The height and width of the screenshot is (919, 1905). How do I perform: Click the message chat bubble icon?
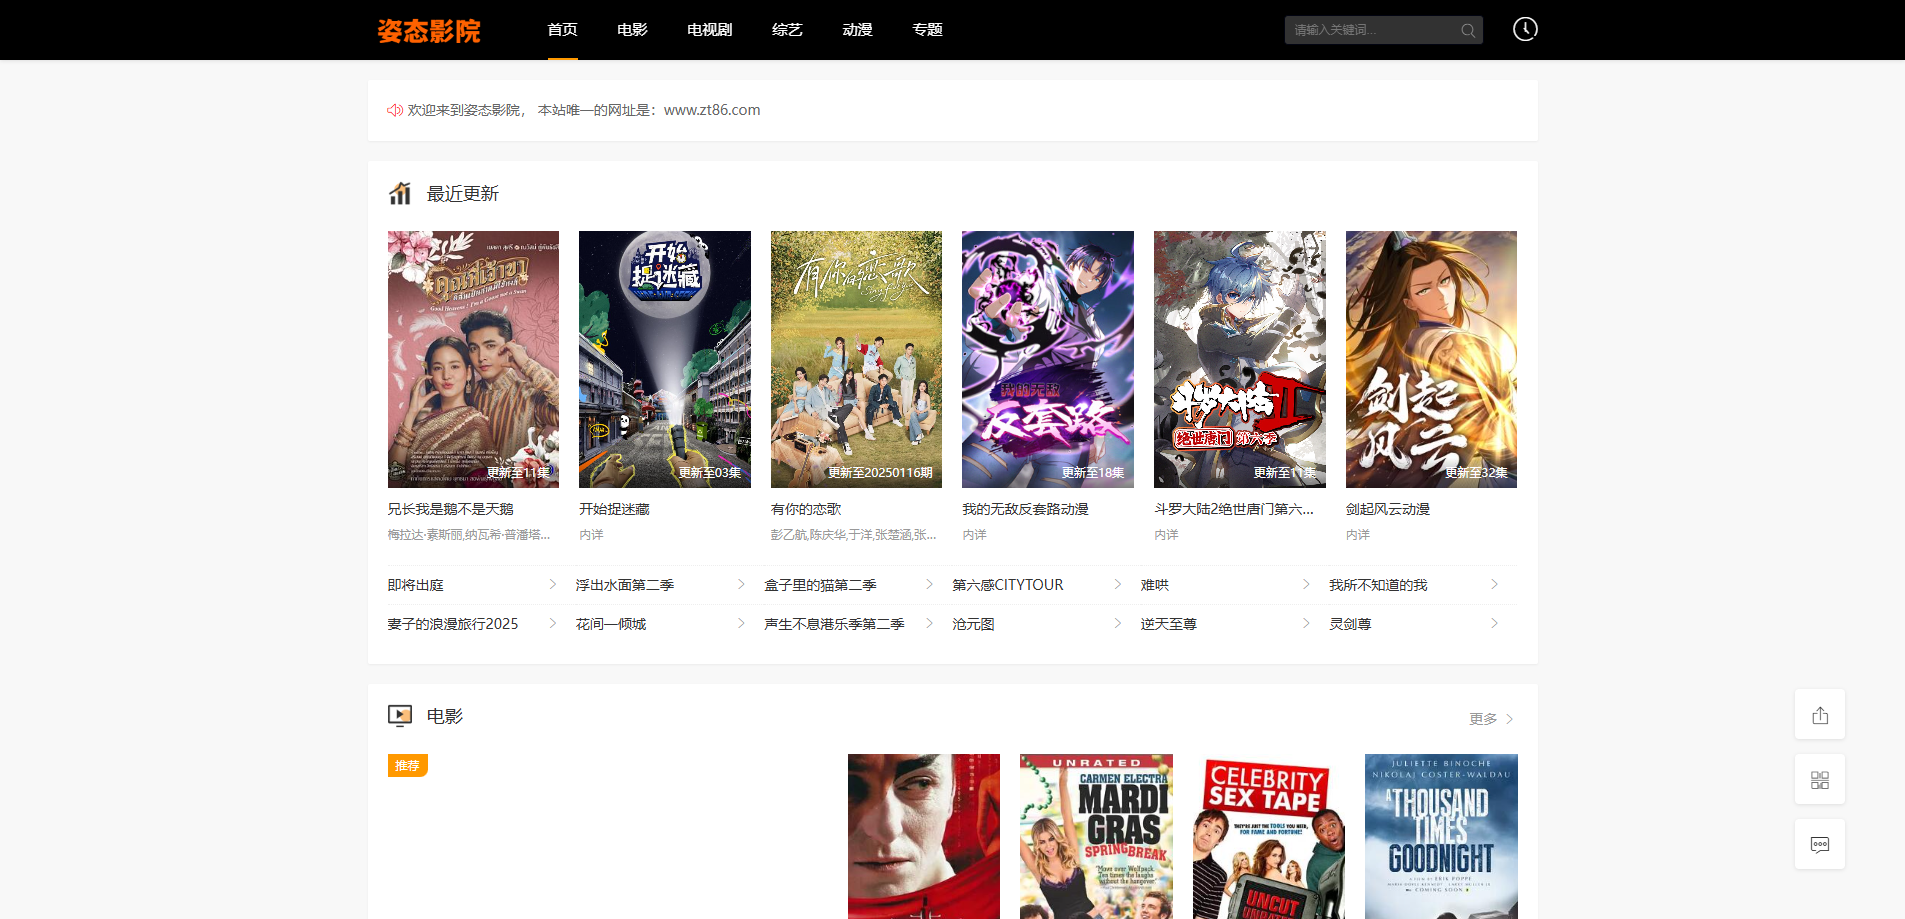click(x=1819, y=845)
